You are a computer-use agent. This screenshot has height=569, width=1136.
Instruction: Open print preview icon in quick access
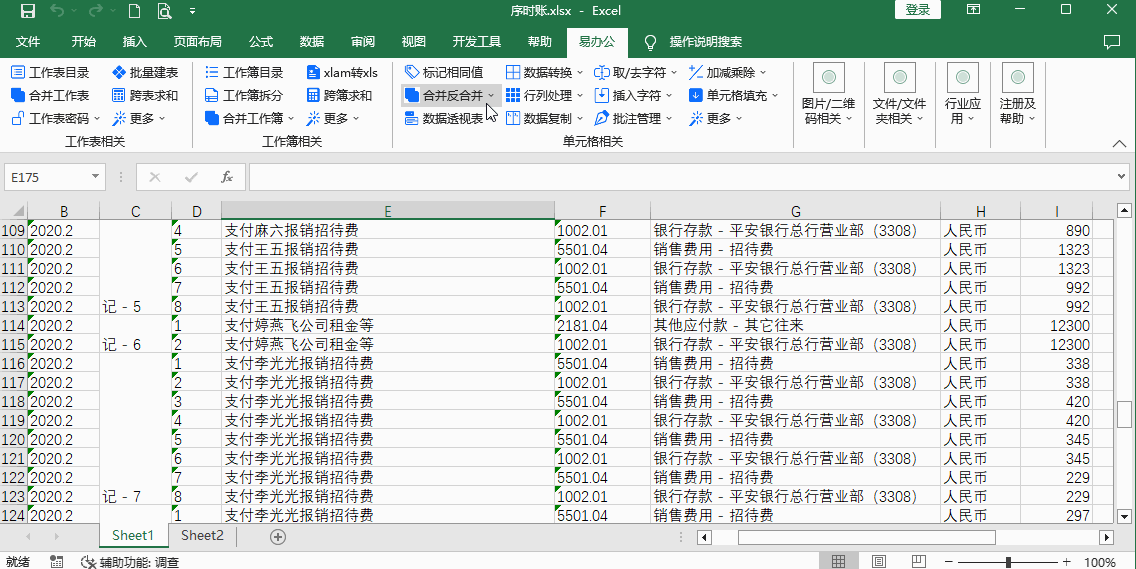pyautogui.click(x=164, y=11)
